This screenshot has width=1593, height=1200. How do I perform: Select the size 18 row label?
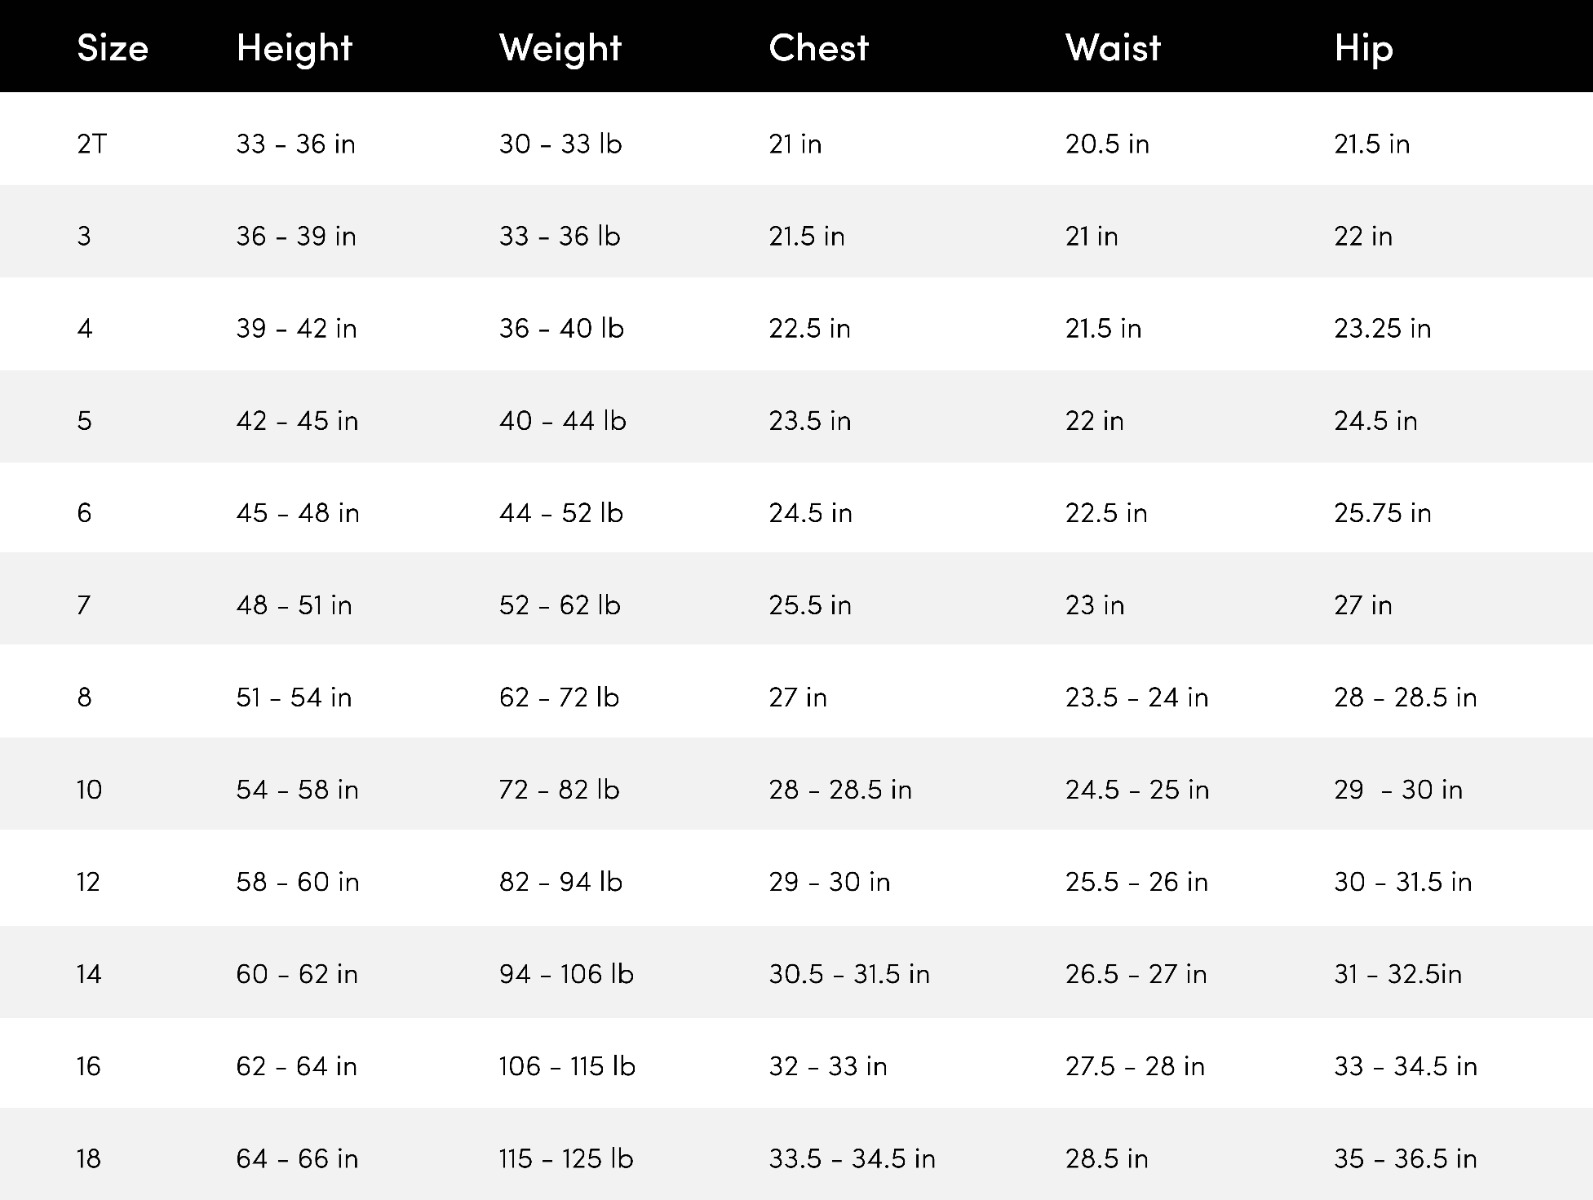point(88,1158)
